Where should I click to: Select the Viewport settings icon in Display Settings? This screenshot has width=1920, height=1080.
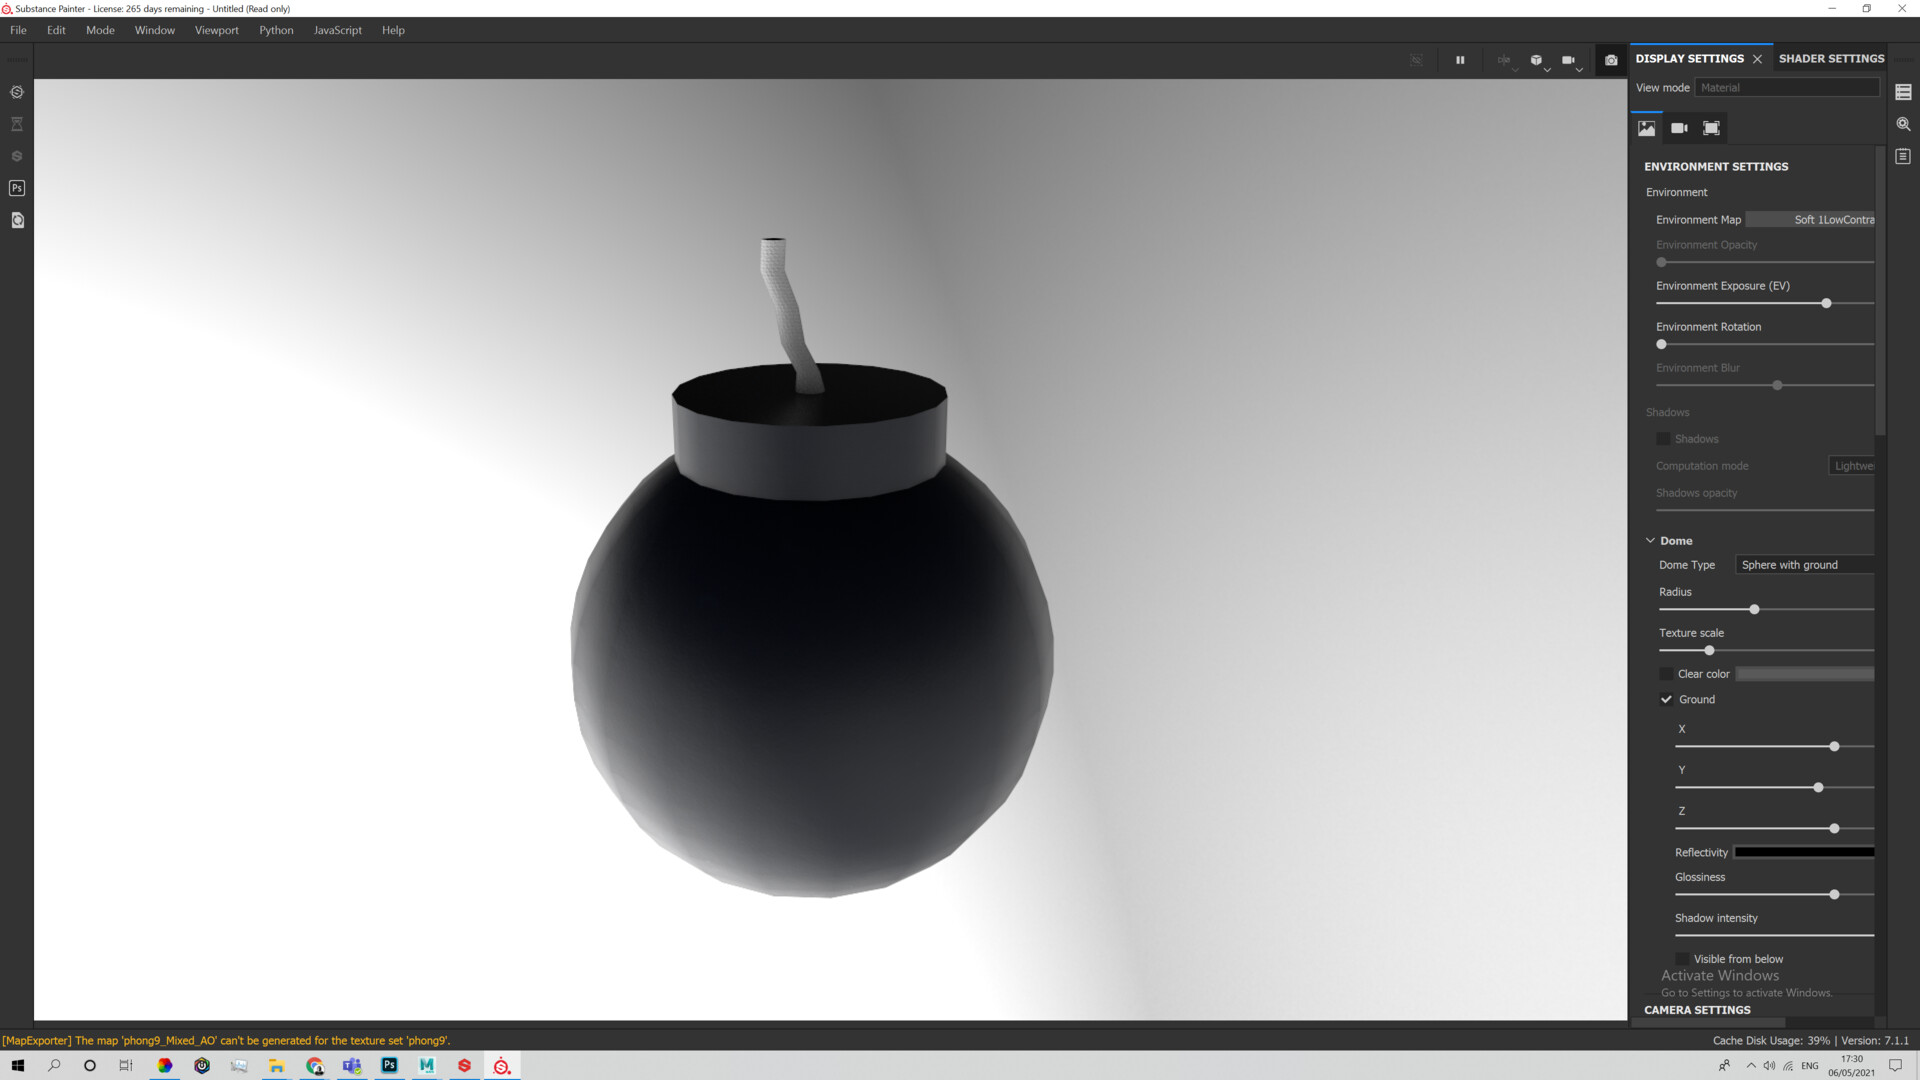(x=1711, y=127)
